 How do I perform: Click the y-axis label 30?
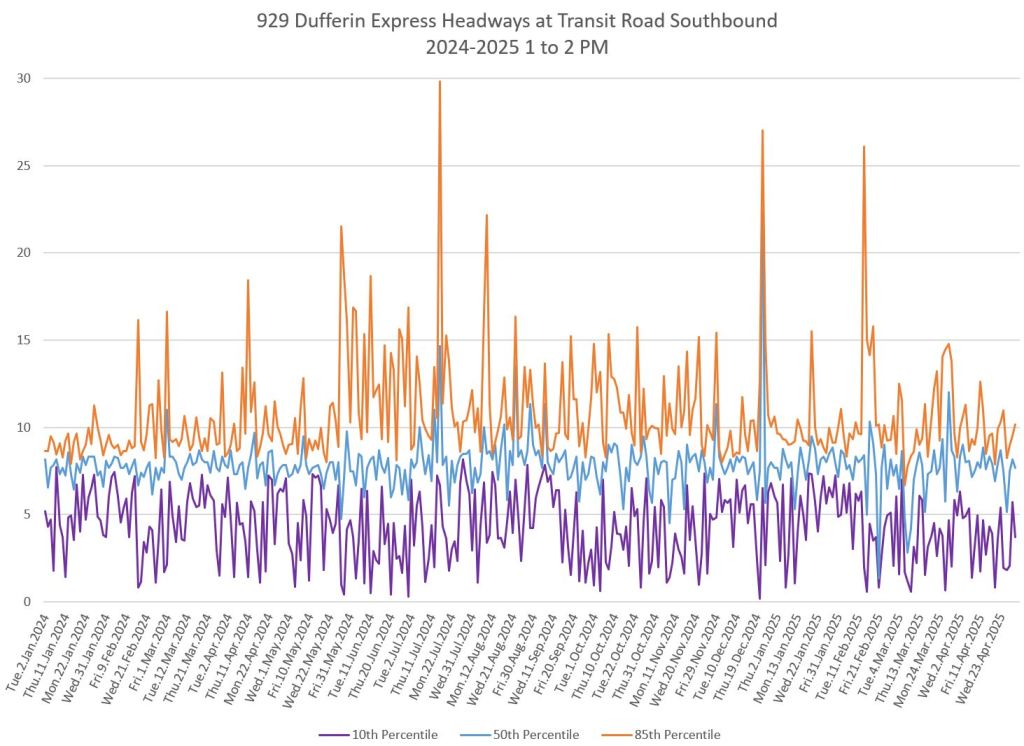pos(23,79)
